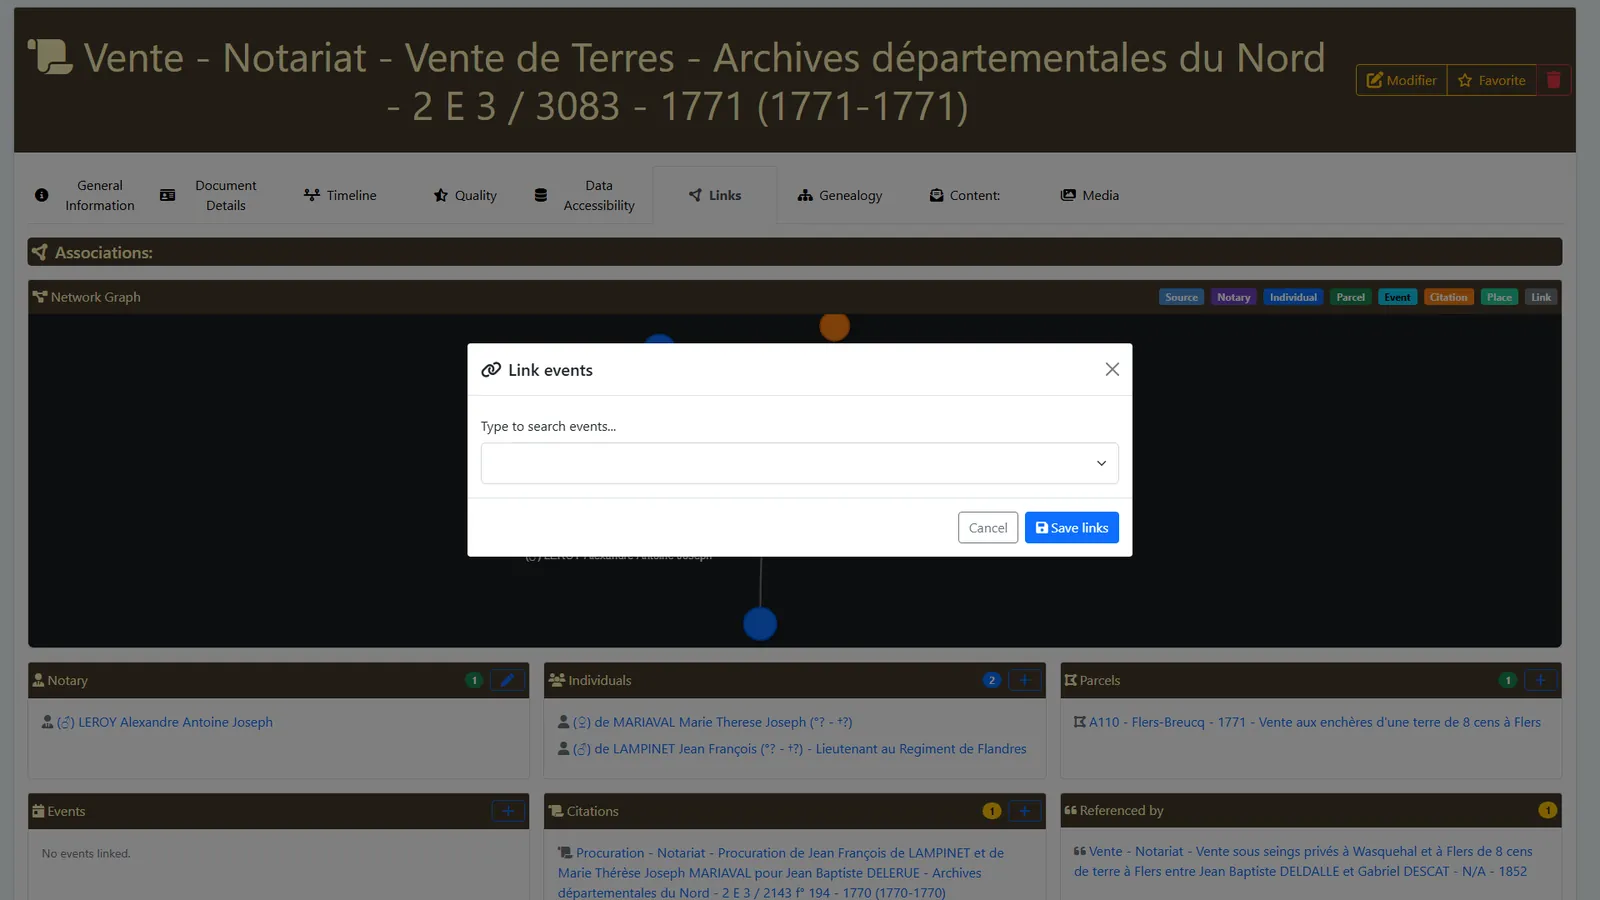Image resolution: width=1600 pixels, height=900 pixels.
Task: Toggle the Individual legend filter
Action: click(x=1293, y=297)
